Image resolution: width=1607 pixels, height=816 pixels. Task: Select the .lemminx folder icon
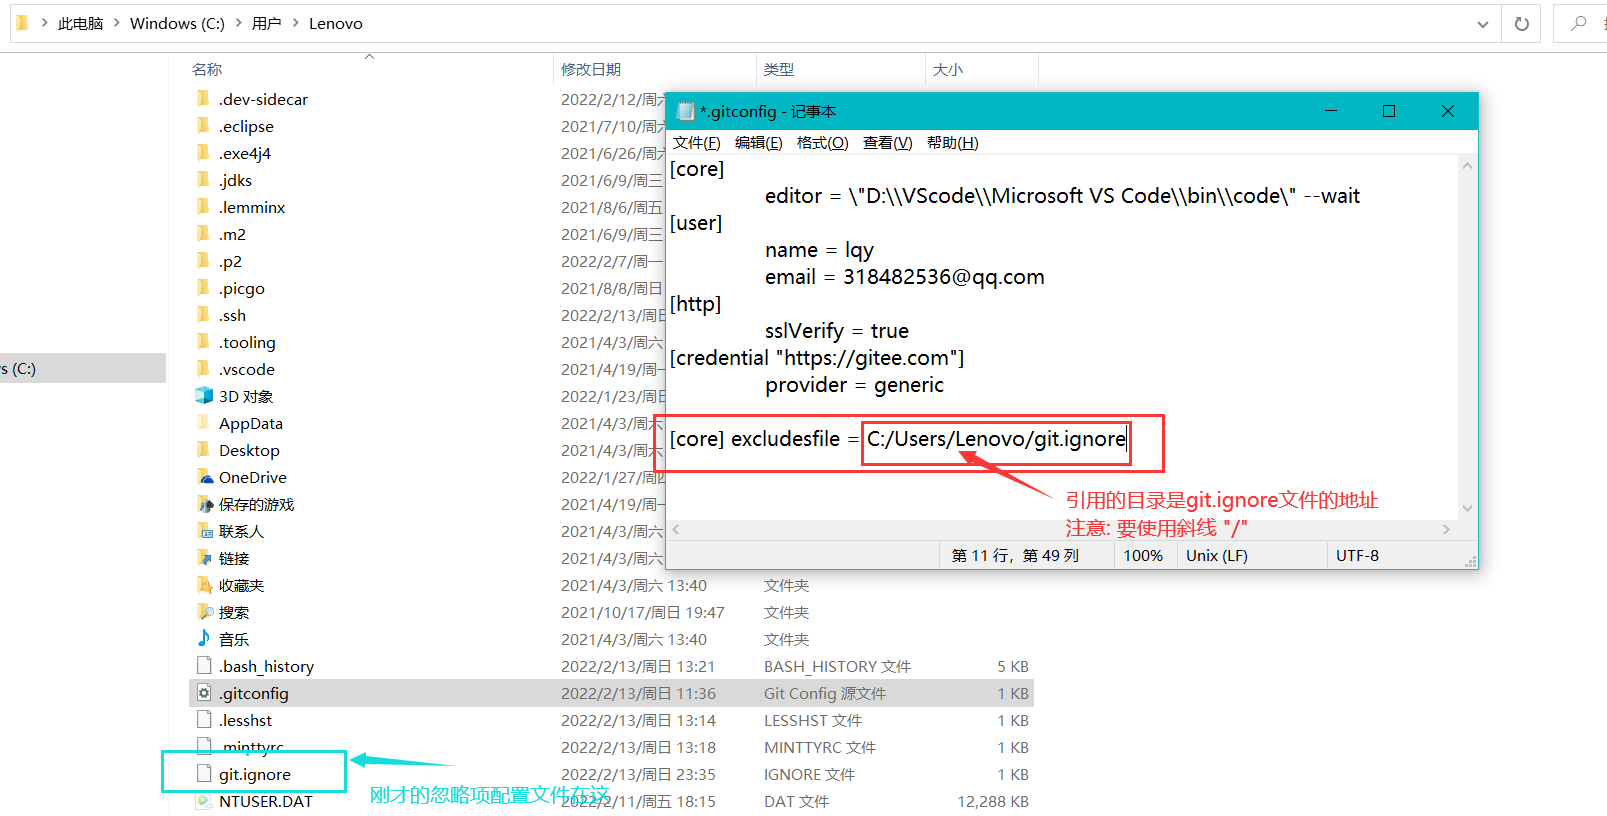204,207
